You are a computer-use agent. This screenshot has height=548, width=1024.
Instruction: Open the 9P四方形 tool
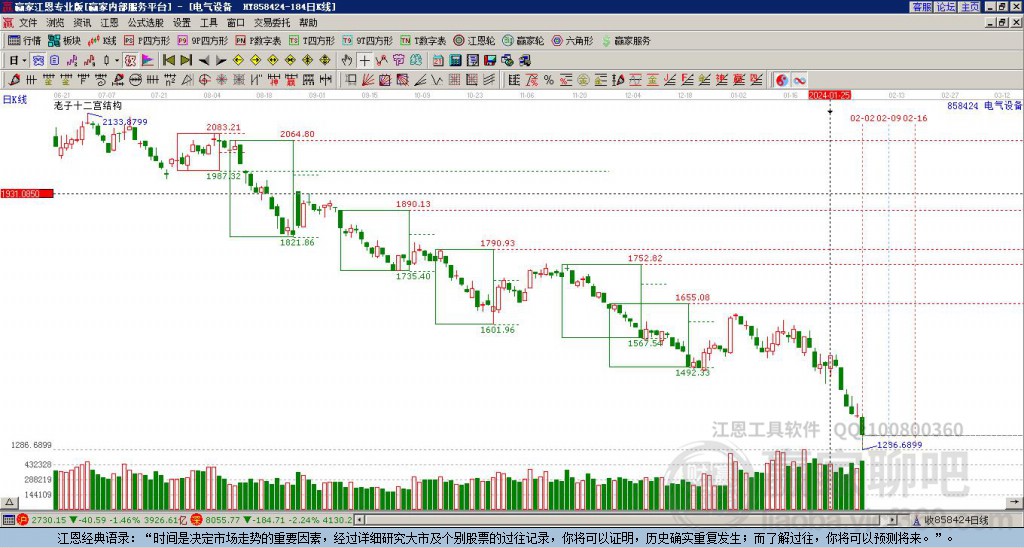coord(202,40)
